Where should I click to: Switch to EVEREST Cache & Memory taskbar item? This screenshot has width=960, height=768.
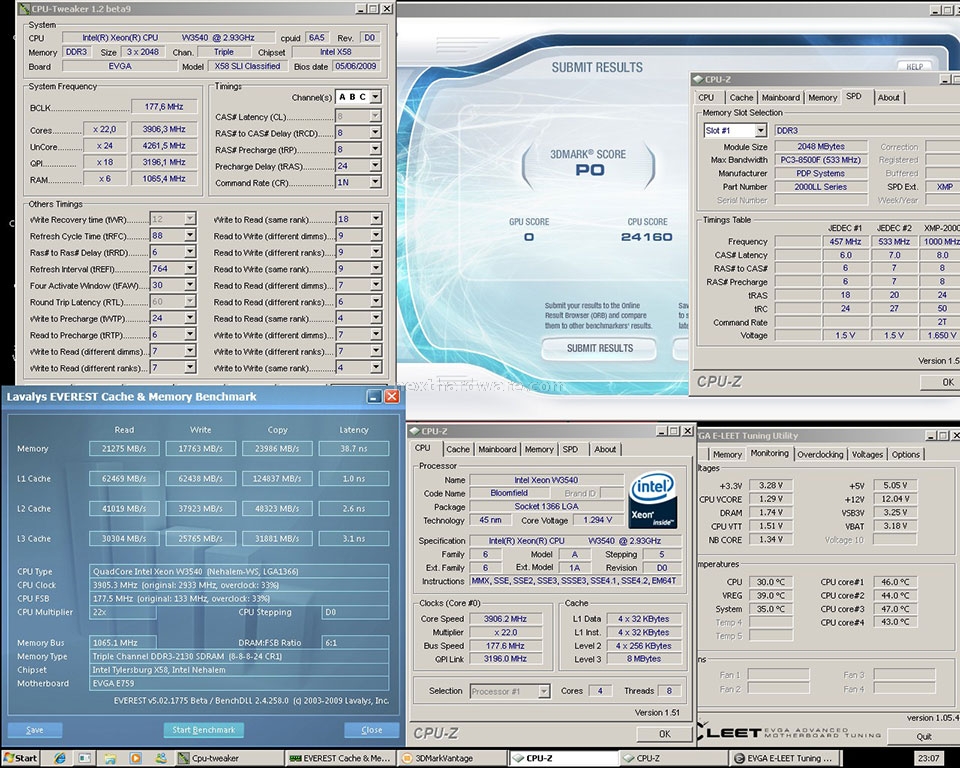tap(340, 758)
